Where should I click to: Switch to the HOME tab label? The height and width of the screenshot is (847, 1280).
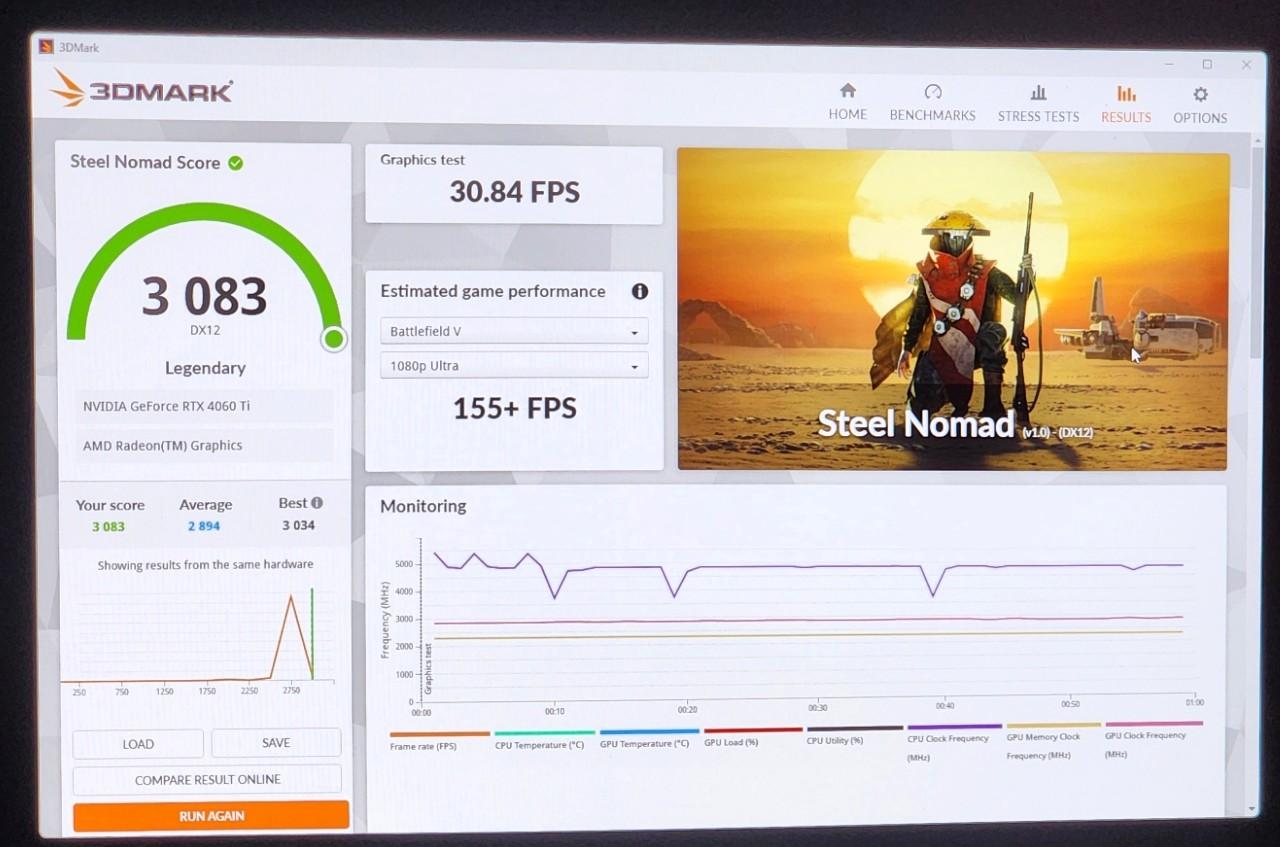pos(848,114)
